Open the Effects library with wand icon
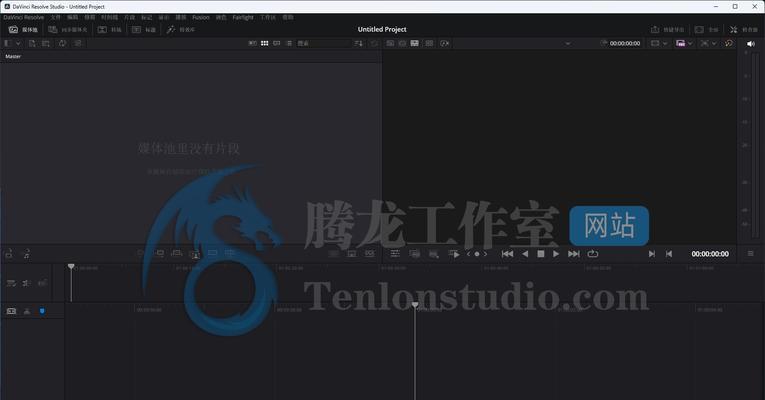The image size is (765, 400). [181, 30]
